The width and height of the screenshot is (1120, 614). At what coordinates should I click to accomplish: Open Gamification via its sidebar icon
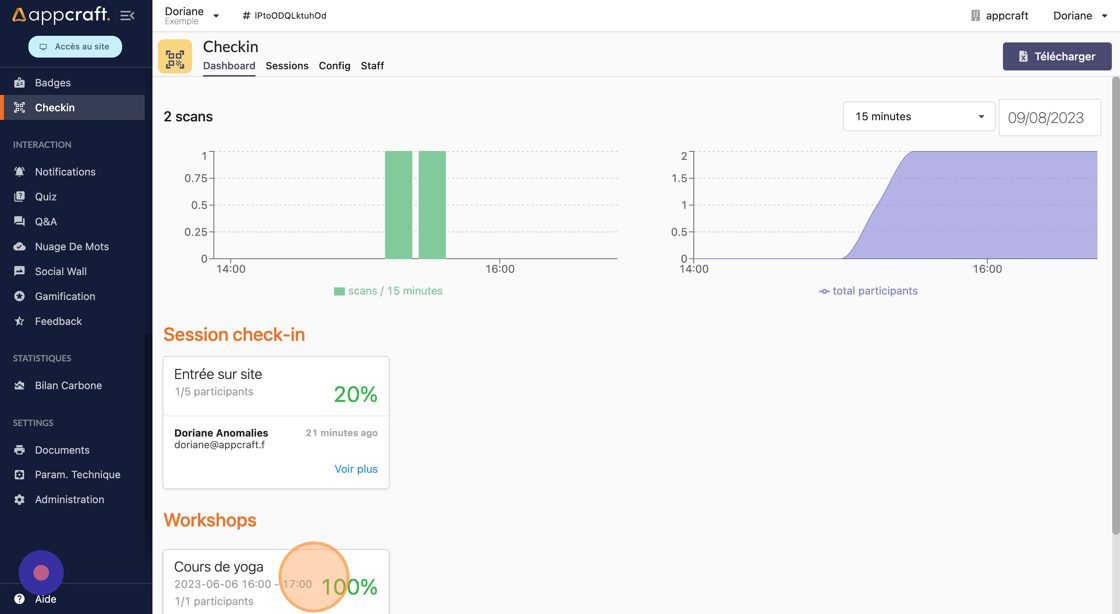click(19, 297)
